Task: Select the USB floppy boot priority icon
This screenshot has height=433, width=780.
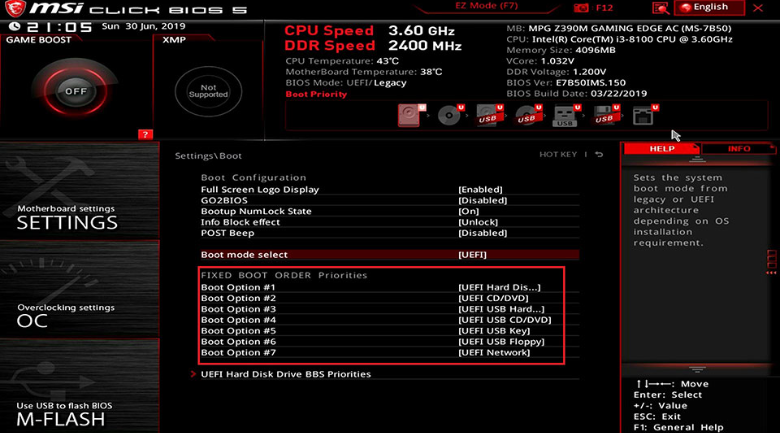Action: 605,115
